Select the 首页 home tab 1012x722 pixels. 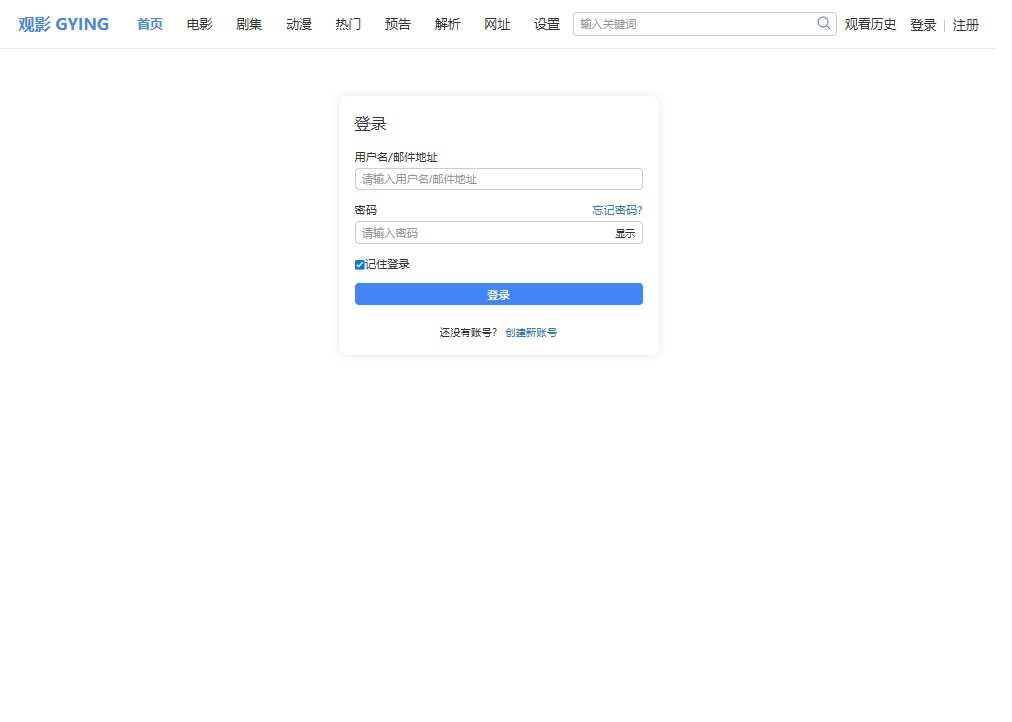149,25
